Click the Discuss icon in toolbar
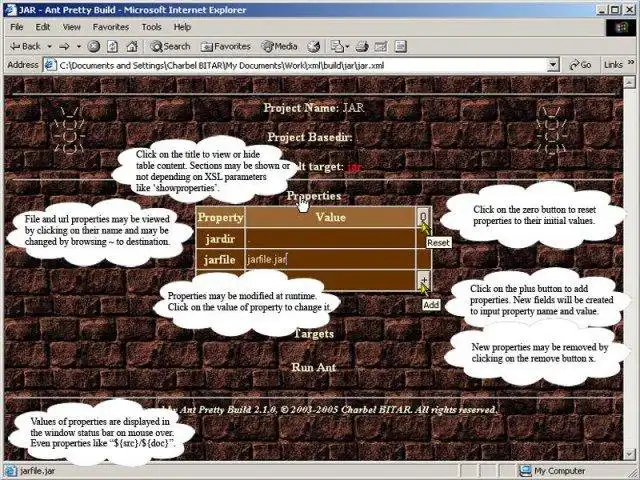The width and height of the screenshot is (640, 480). [x=401, y=47]
